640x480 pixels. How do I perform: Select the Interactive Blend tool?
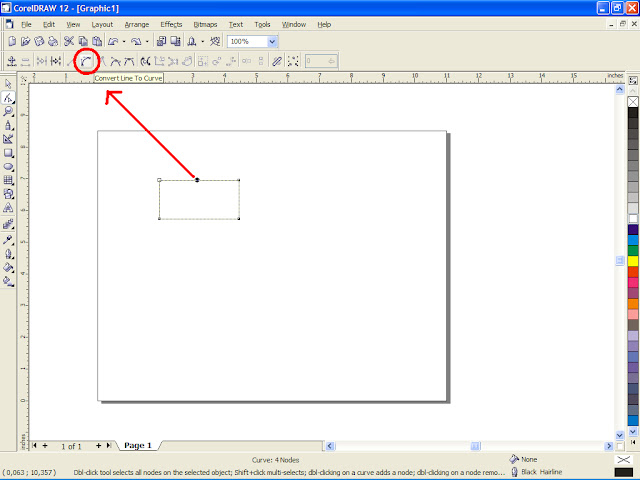pyautogui.click(x=8, y=224)
